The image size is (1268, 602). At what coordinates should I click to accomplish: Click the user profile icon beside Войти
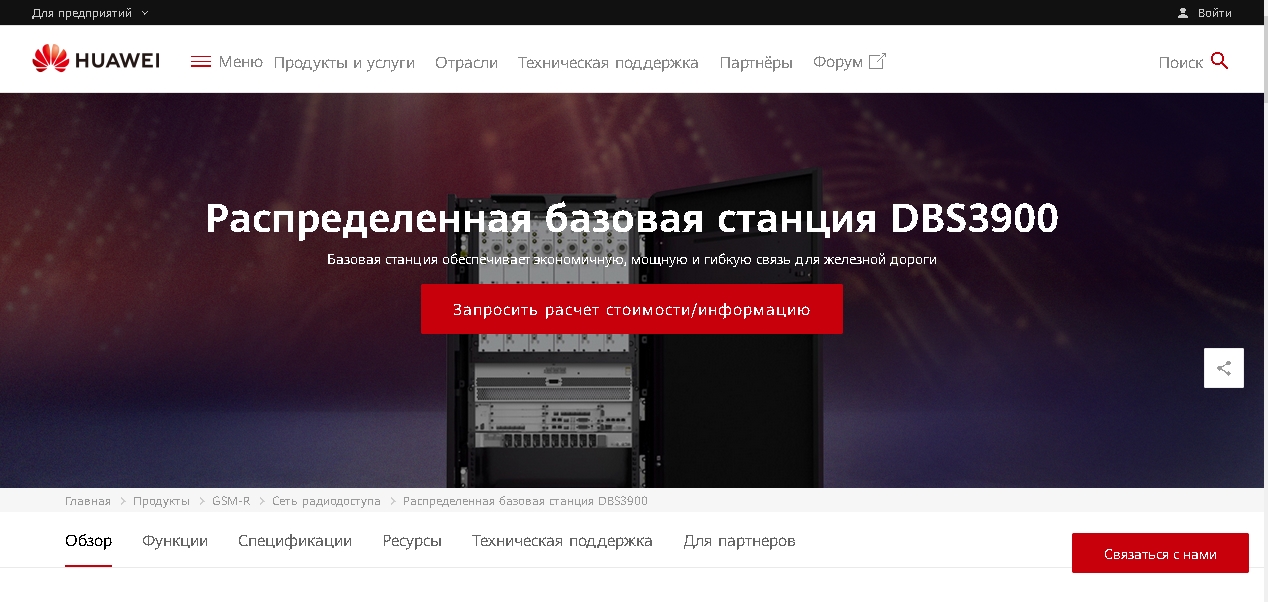(x=1183, y=13)
